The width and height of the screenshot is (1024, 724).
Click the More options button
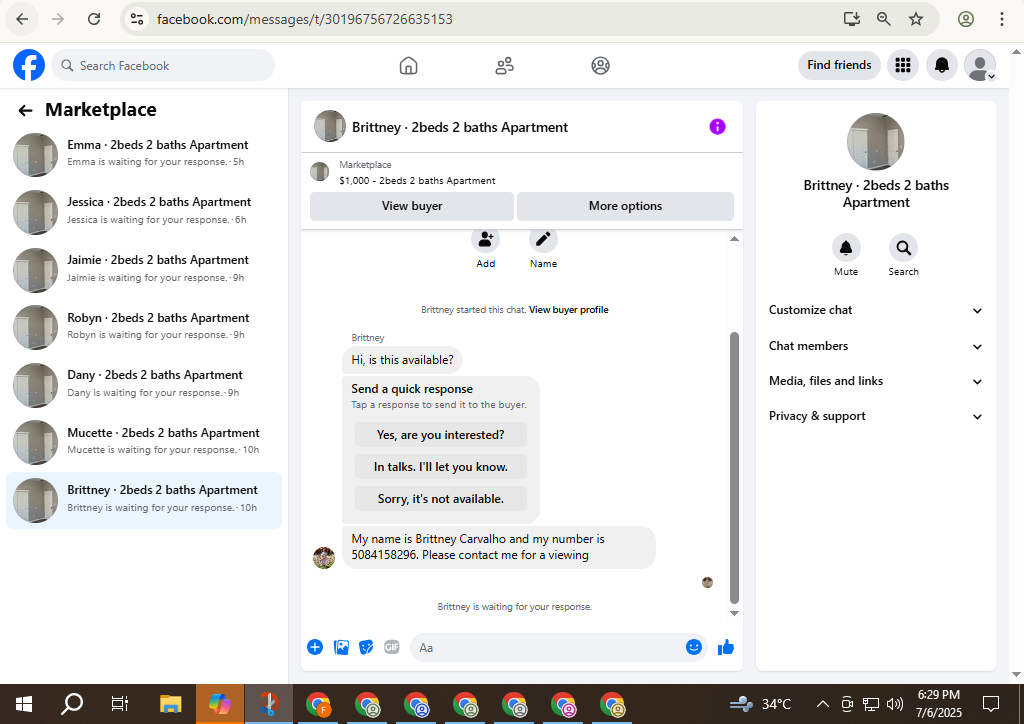click(x=625, y=206)
